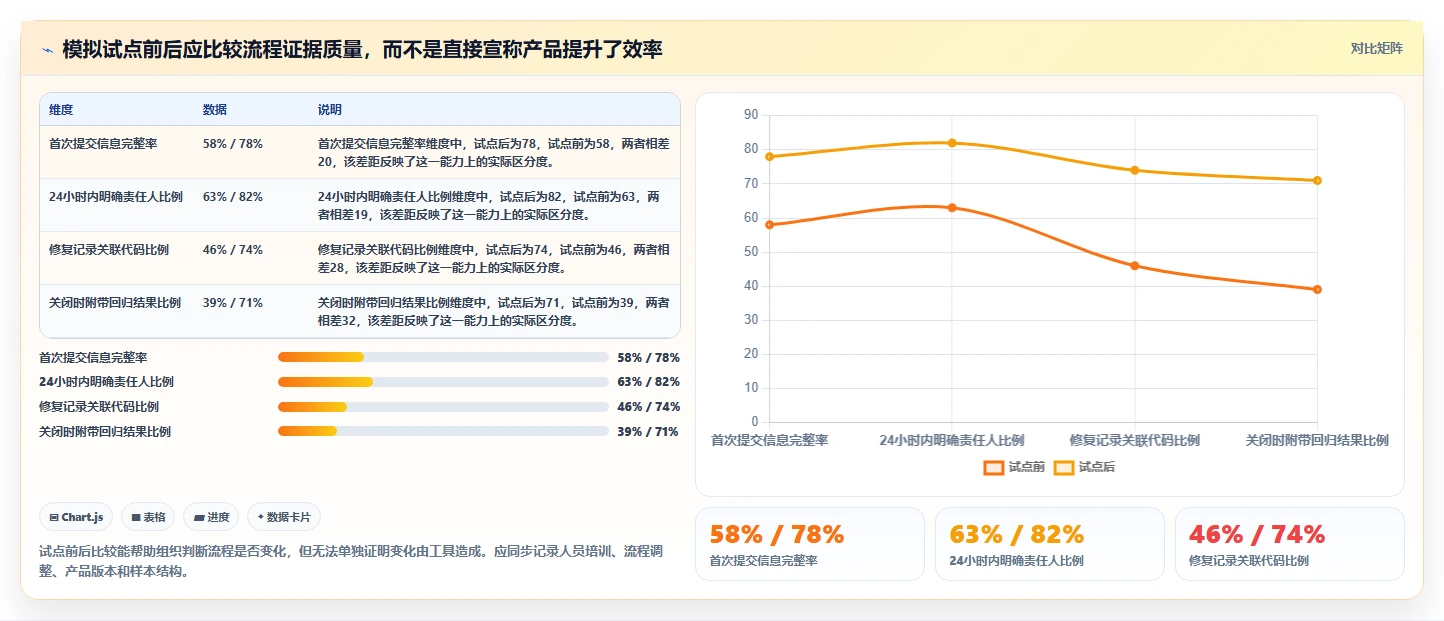
Task: Click the 试点后 yellow legend color box
Action: (x=1063, y=467)
